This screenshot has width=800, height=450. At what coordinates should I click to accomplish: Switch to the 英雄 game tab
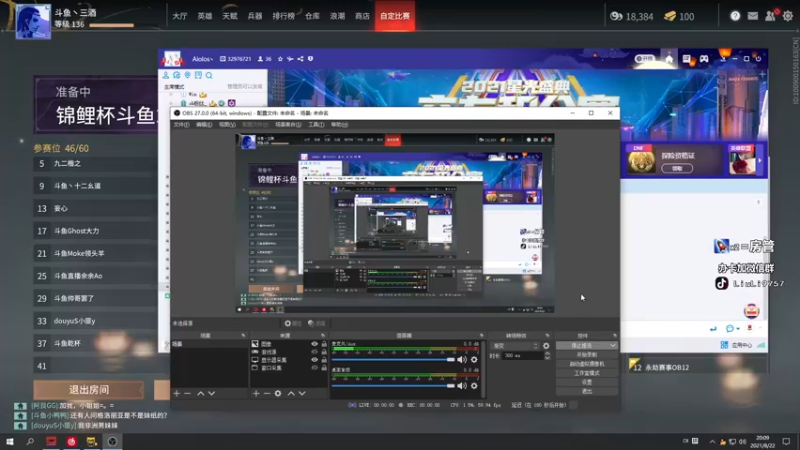[x=205, y=16]
